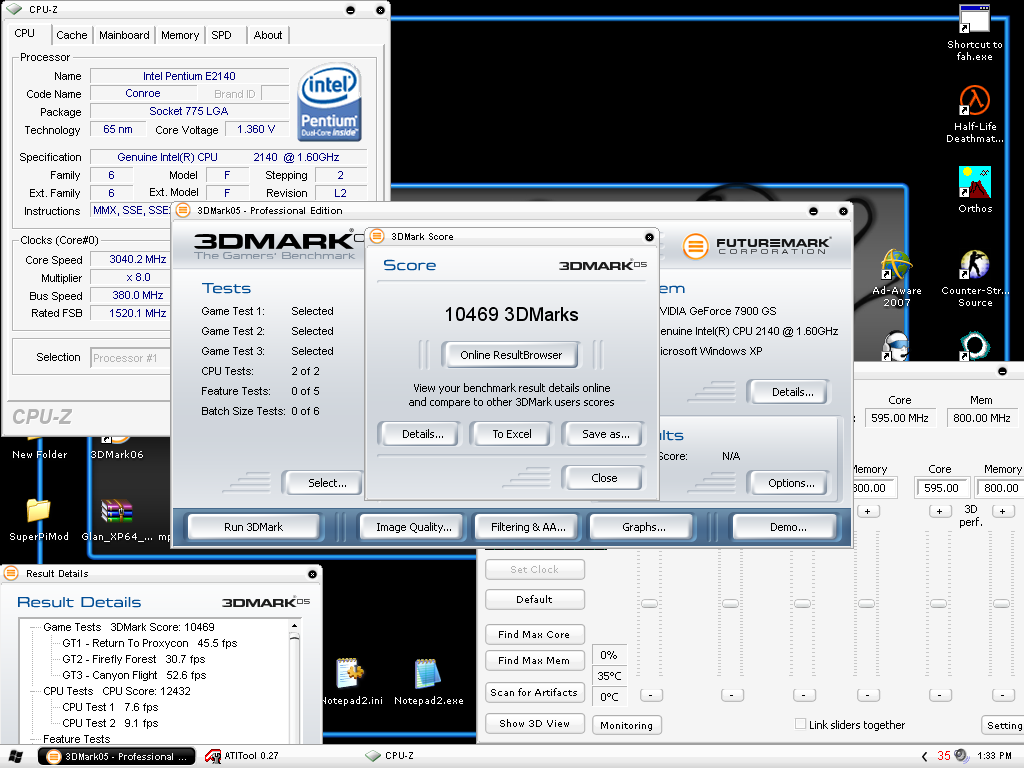This screenshot has width=1024, height=768.
Task: Click Options... button in 3DMark05 results
Action: click(791, 483)
